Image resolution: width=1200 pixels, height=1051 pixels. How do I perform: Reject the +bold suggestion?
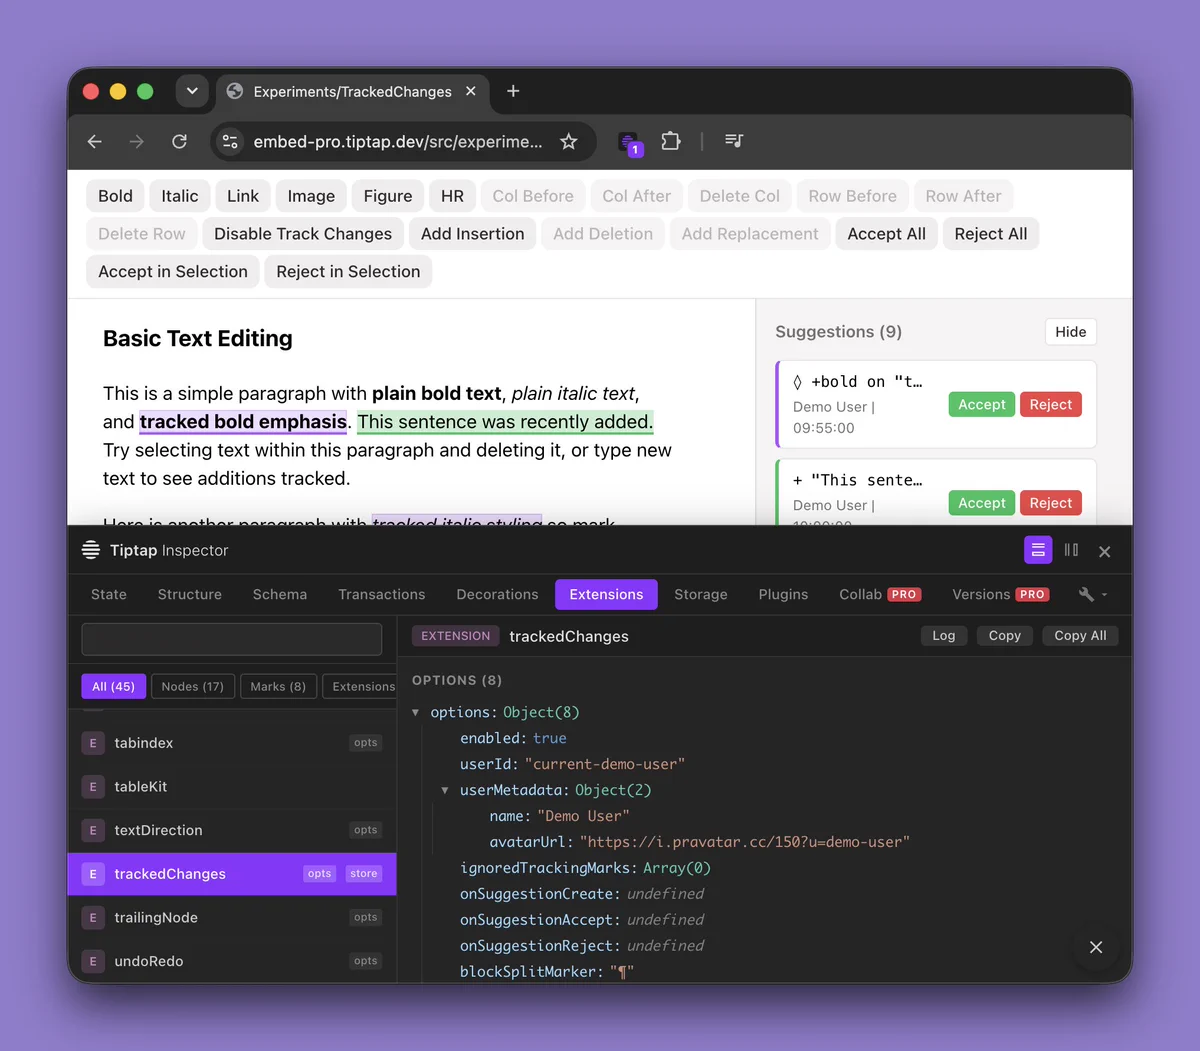(1051, 405)
